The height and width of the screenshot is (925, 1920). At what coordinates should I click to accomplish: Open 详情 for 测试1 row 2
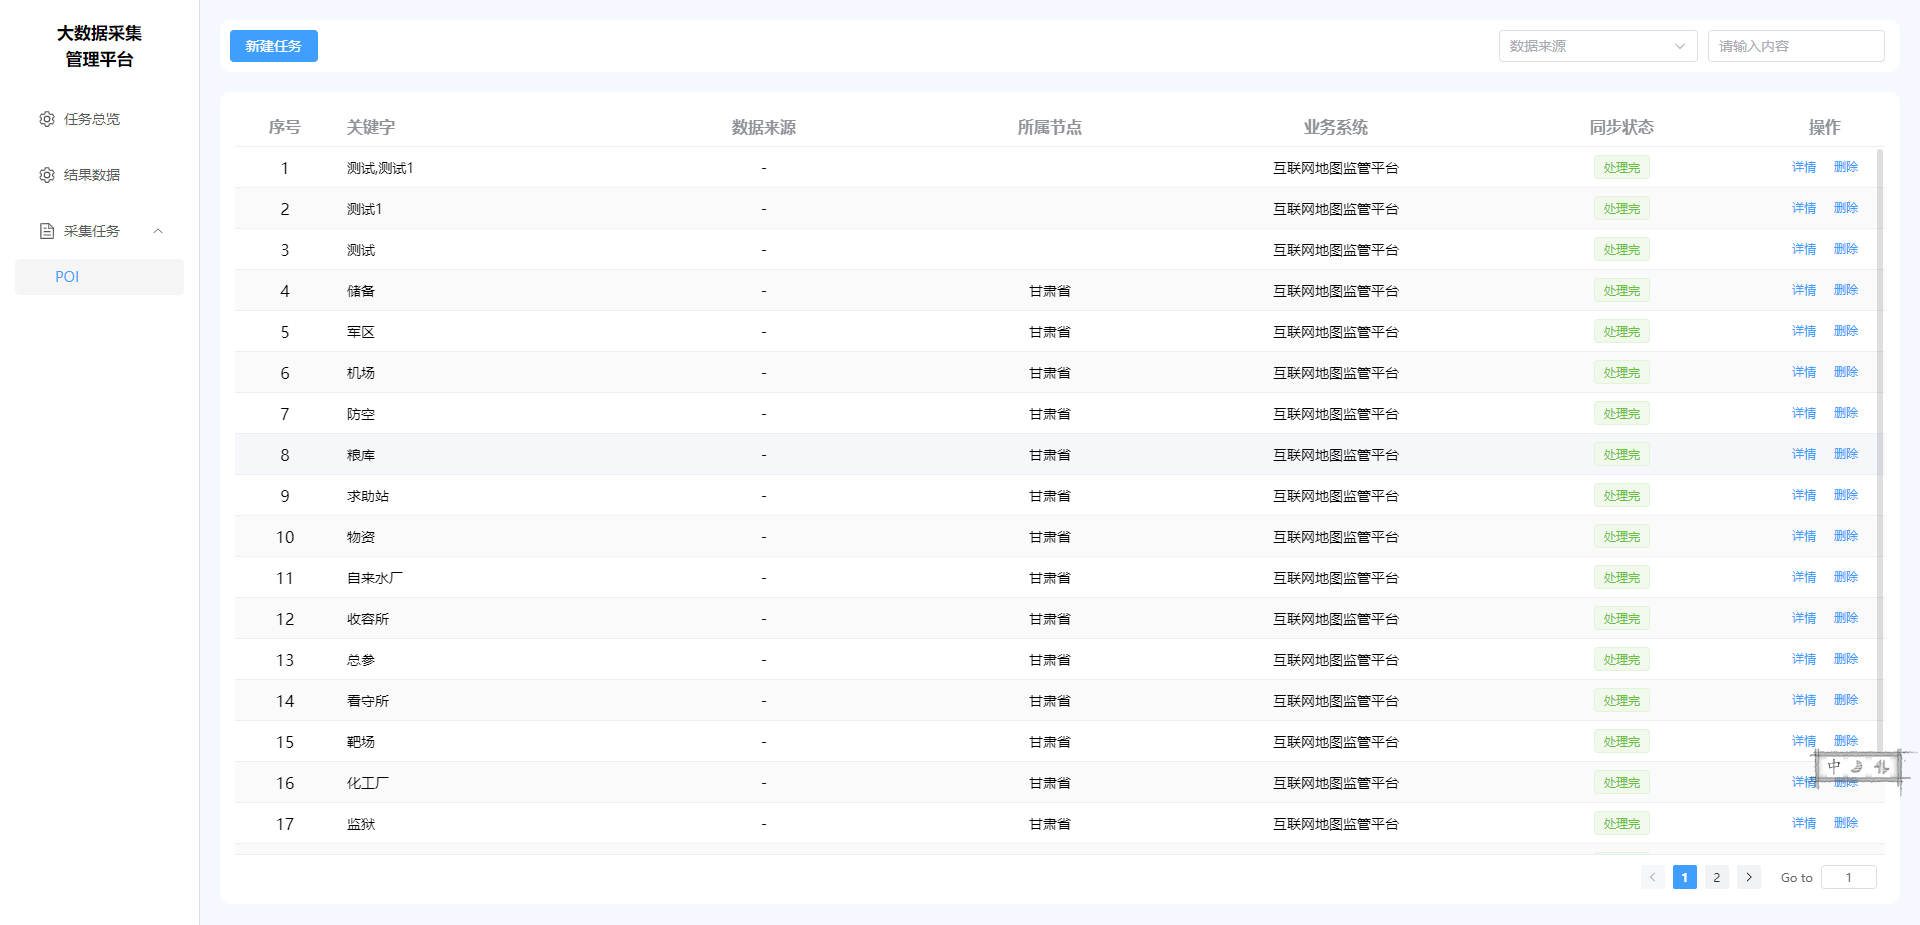(1804, 208)
